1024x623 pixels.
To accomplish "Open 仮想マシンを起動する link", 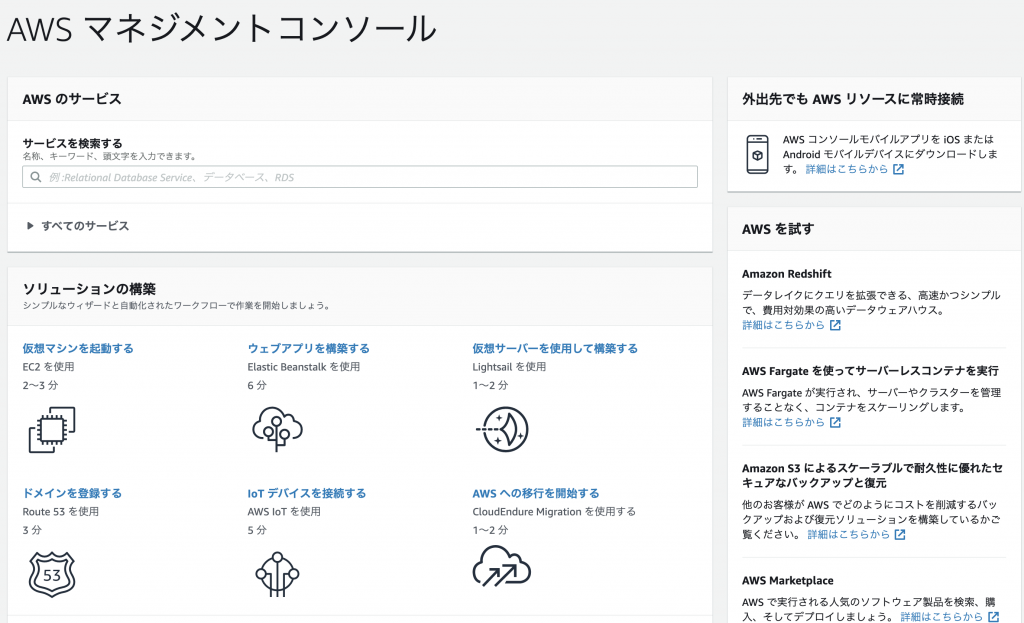I will [x=78, y=348].
